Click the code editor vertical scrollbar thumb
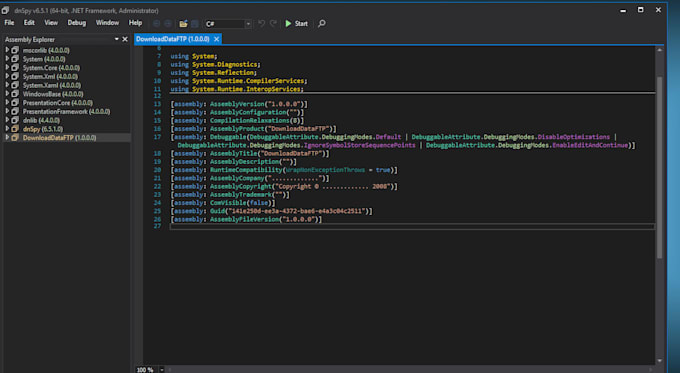Image resolution: width=680 pixels, height=373 pixels. pyautogui.click(x=659, y=168)
